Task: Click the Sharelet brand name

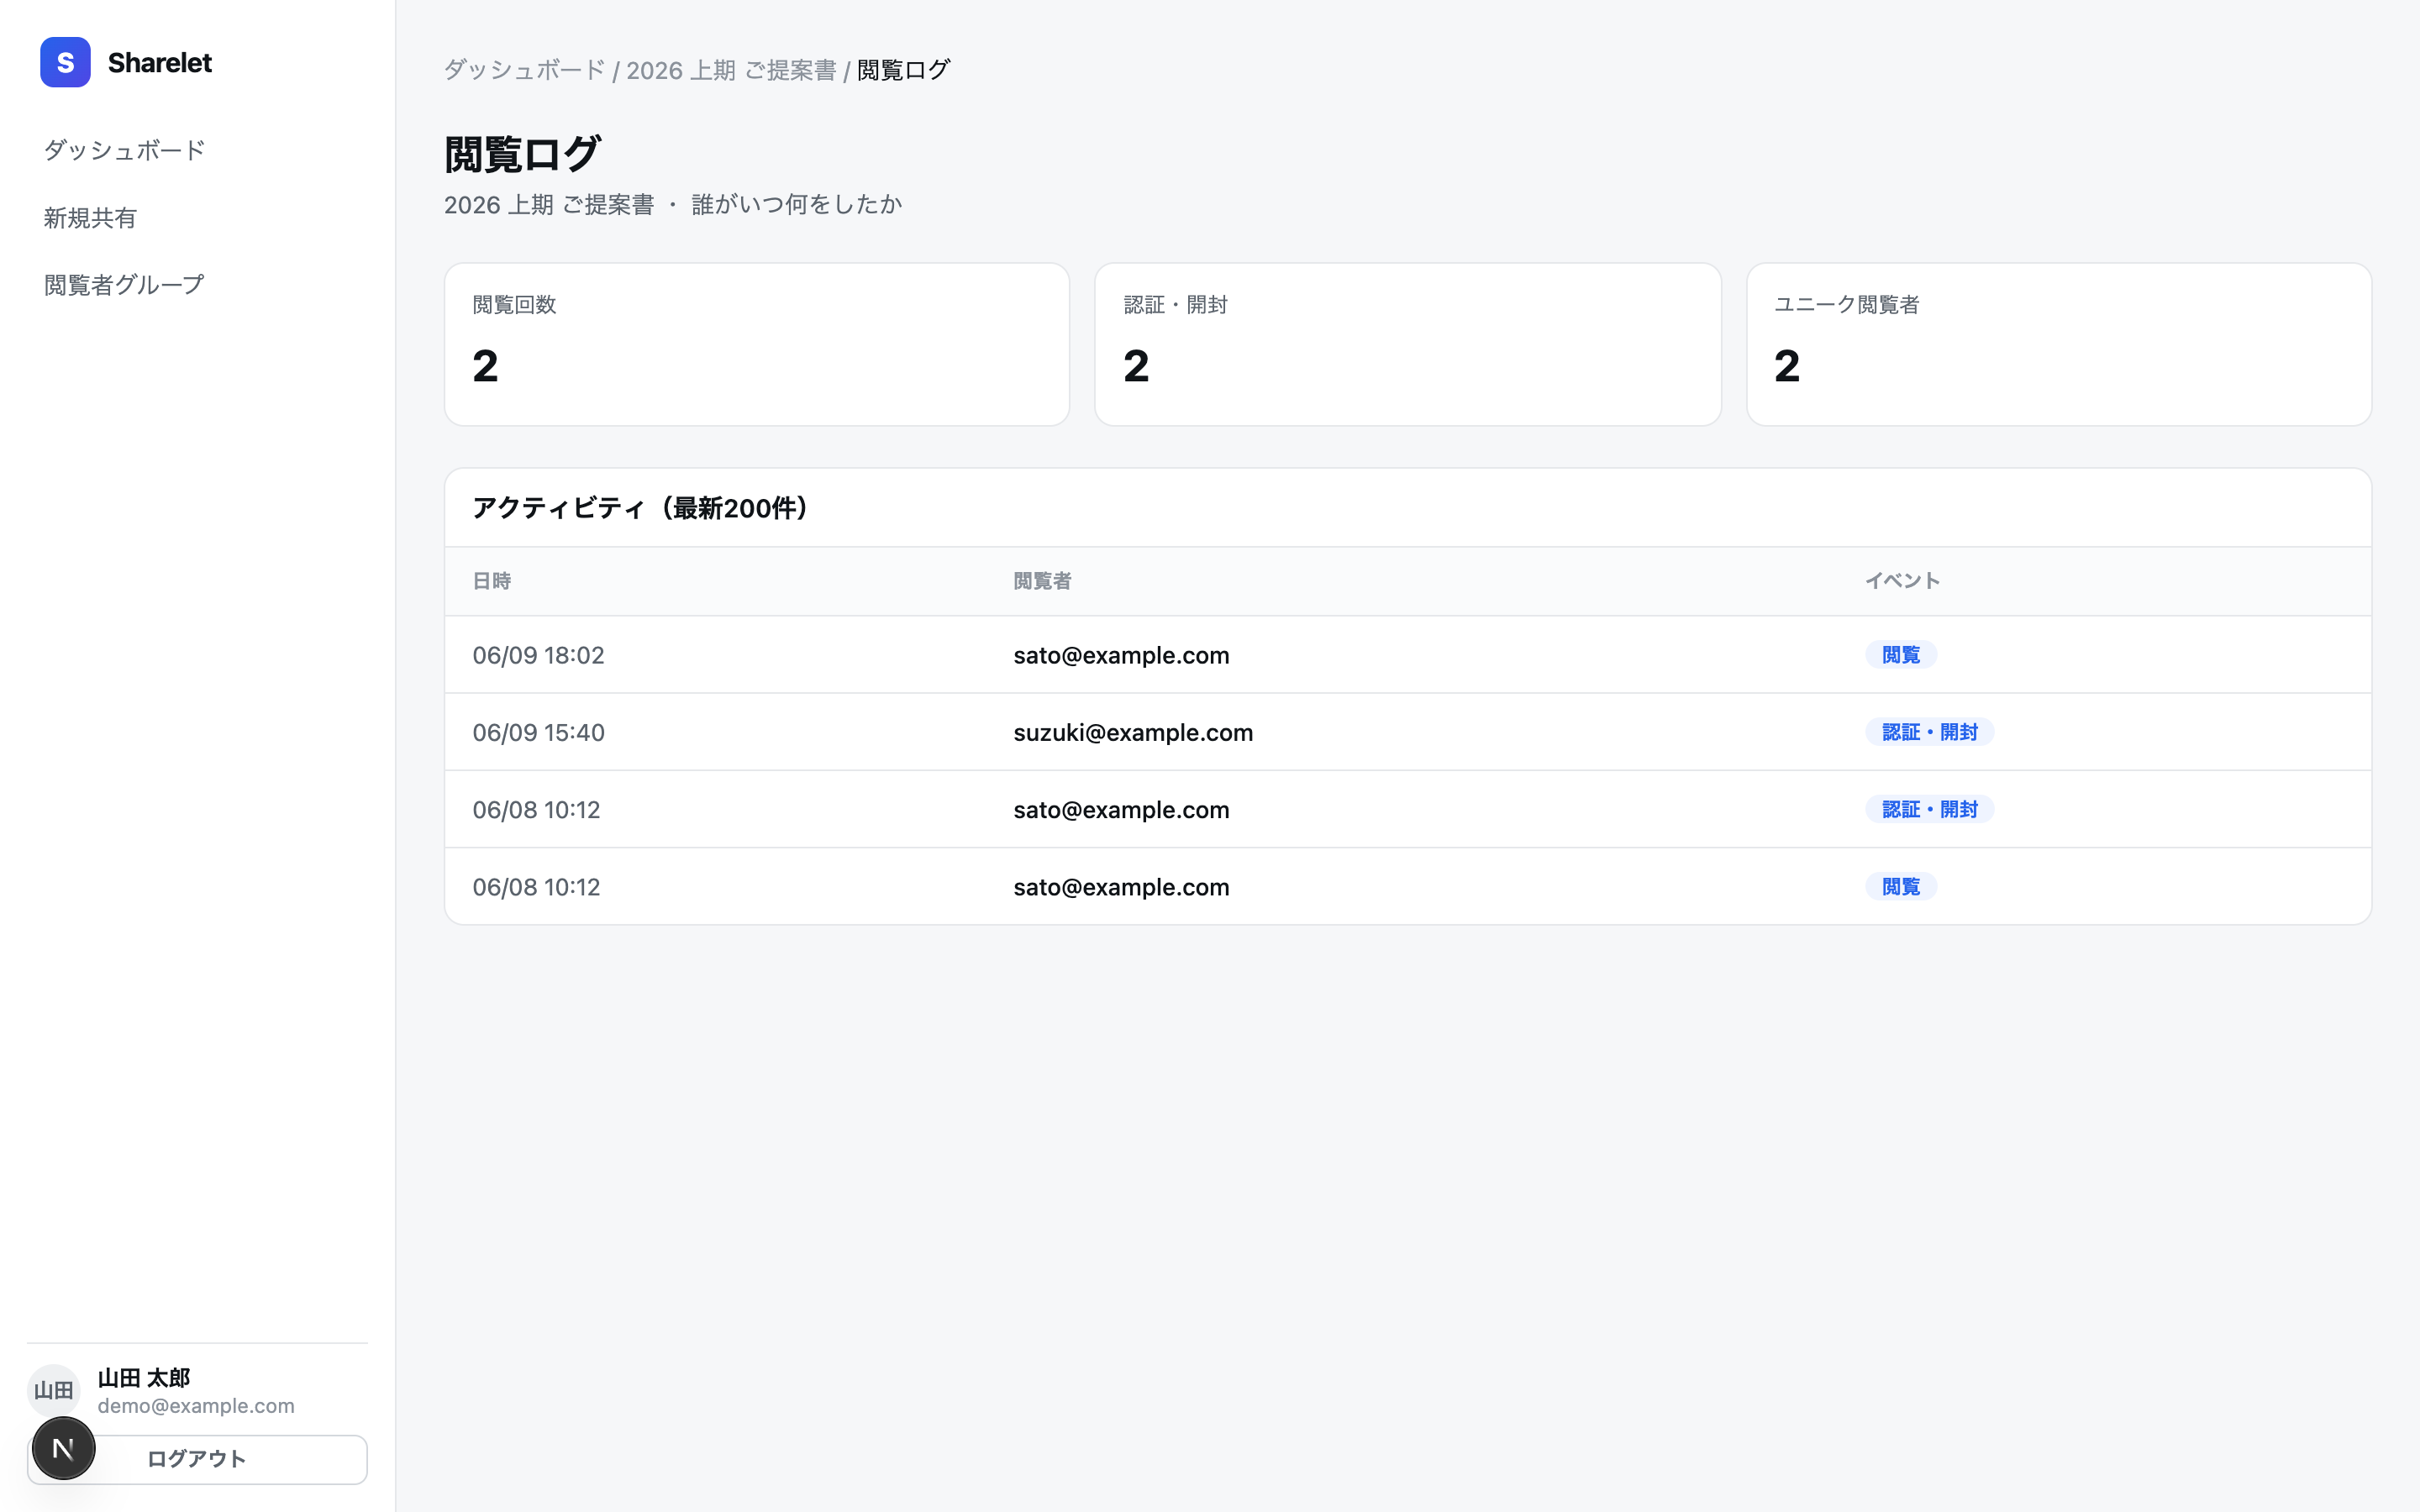Action: coord(160,62)
